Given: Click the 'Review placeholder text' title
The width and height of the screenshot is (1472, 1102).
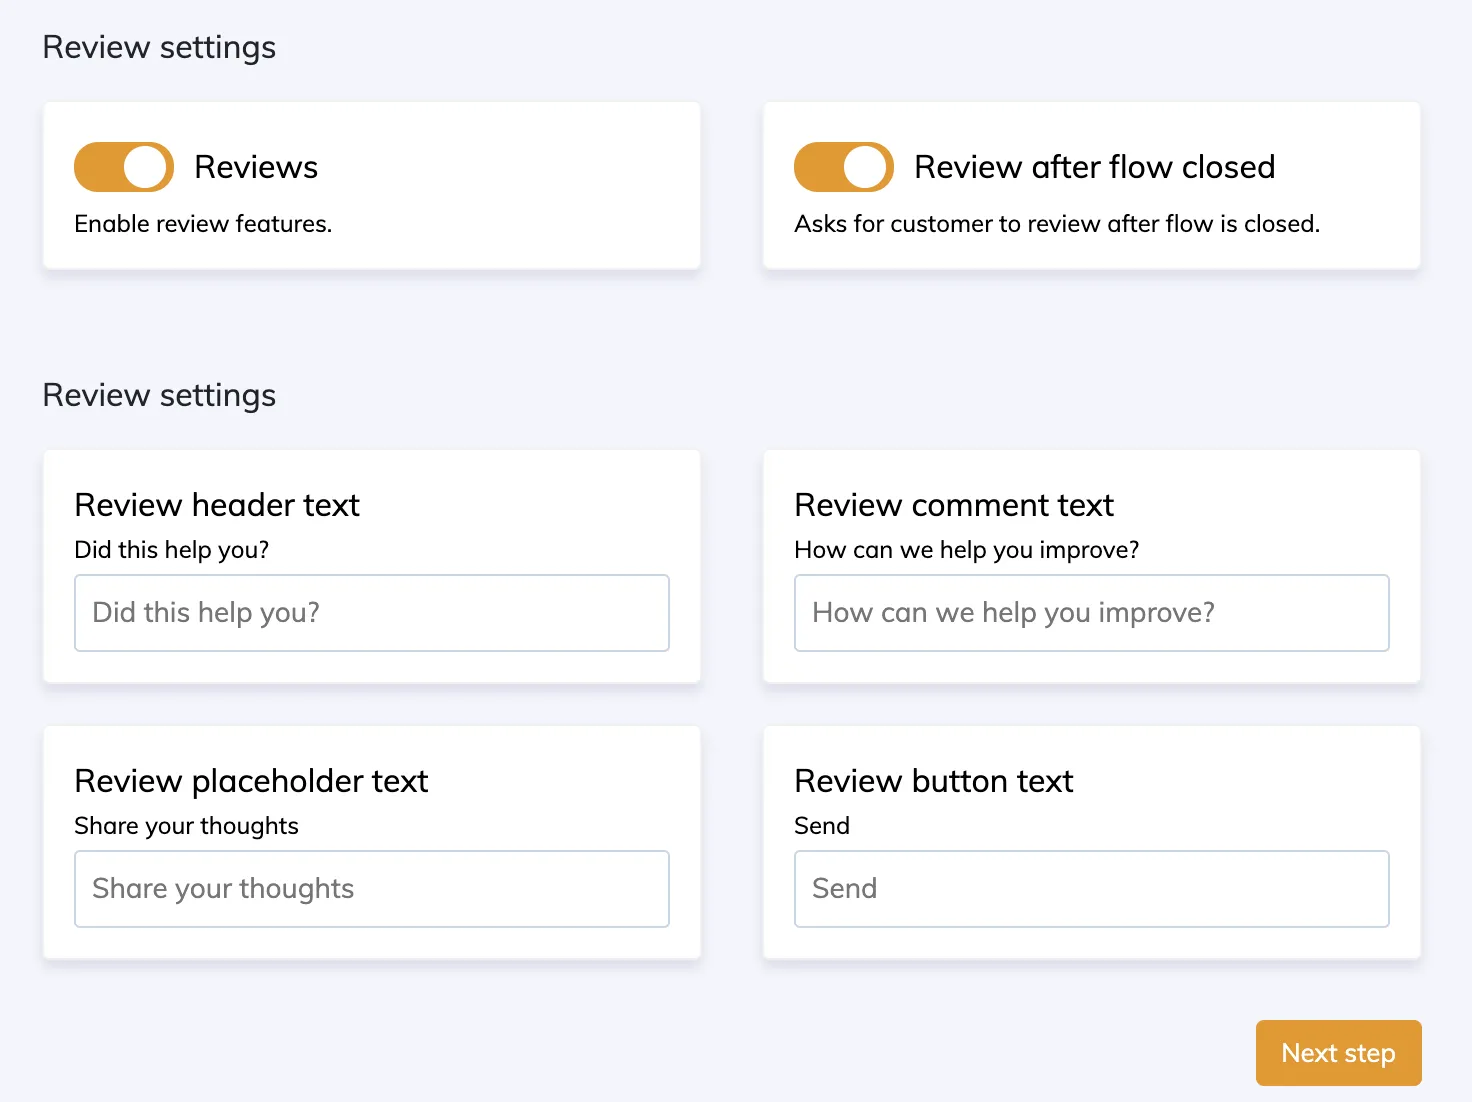Looking at the screenshot, I should [x=251, y=781].
